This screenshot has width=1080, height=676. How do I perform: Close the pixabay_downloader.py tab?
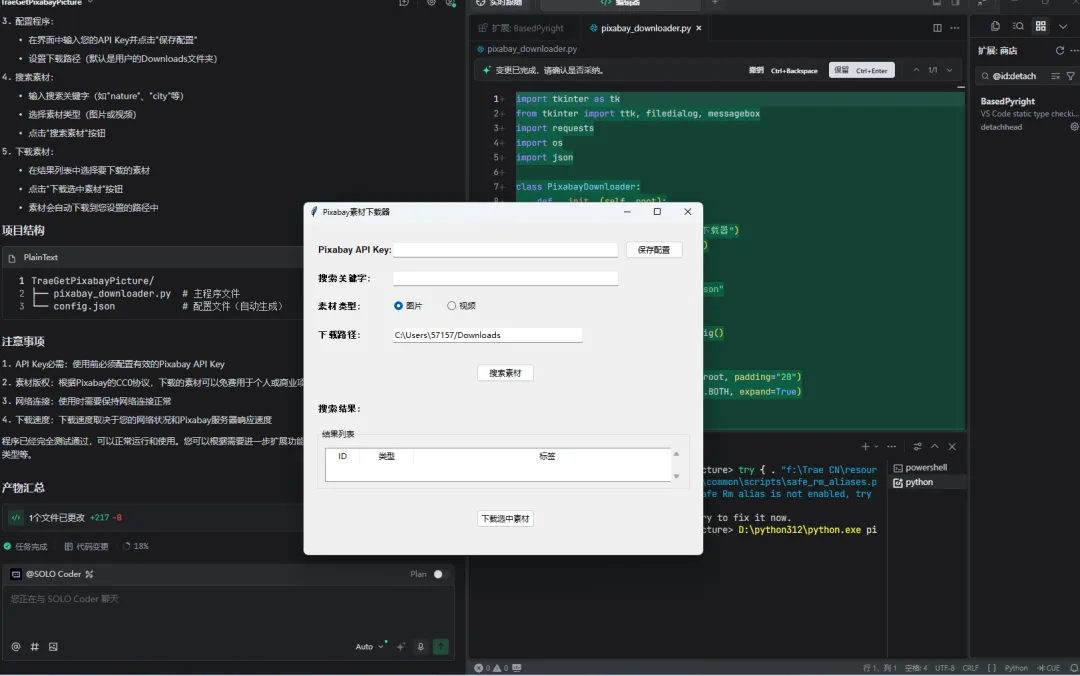[x=698, y=28]
